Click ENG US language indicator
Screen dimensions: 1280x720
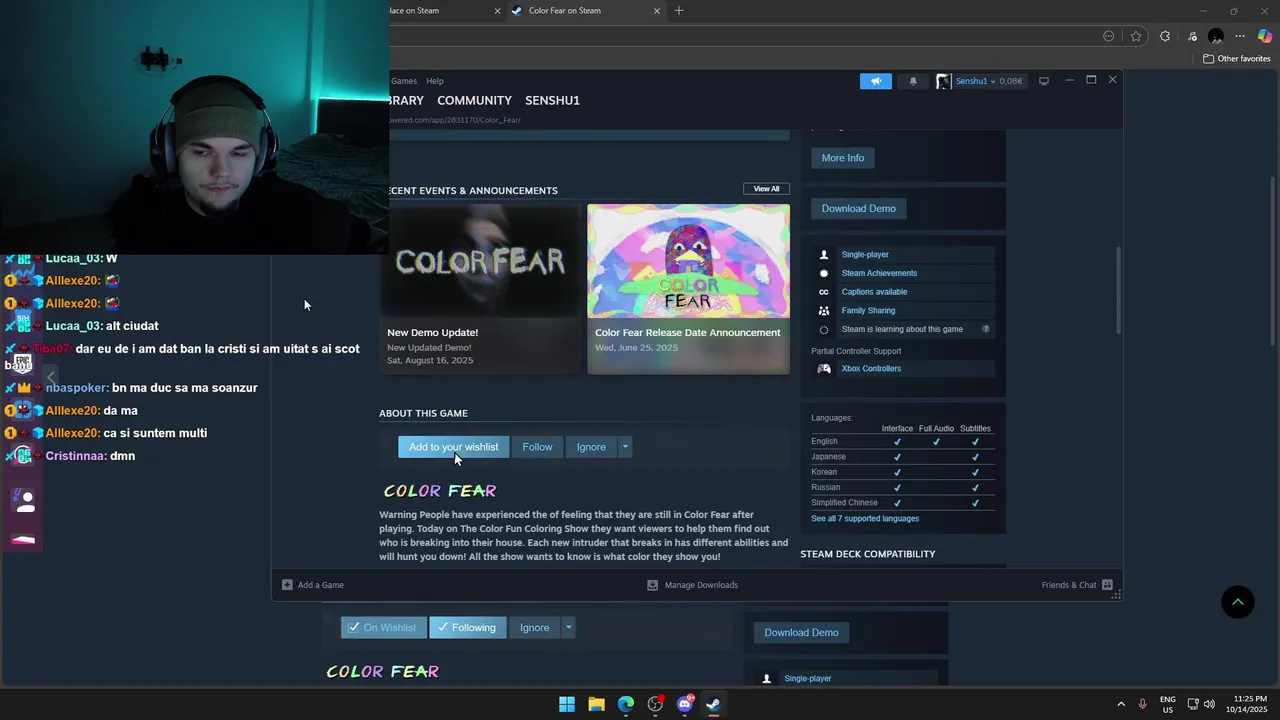(1168, 704)
